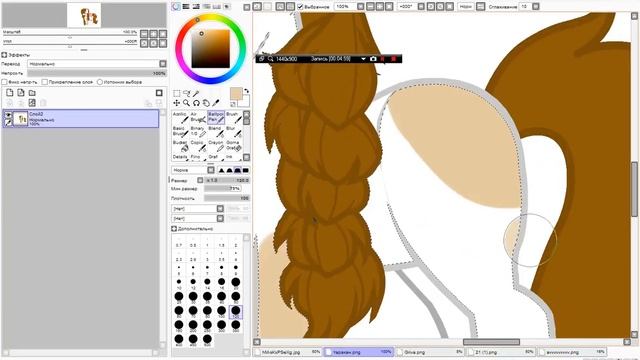Toggle the RGB sliders panel
The width and height of the screenshot is (640, 360).
pyautogui.click(x=186, y=7)
